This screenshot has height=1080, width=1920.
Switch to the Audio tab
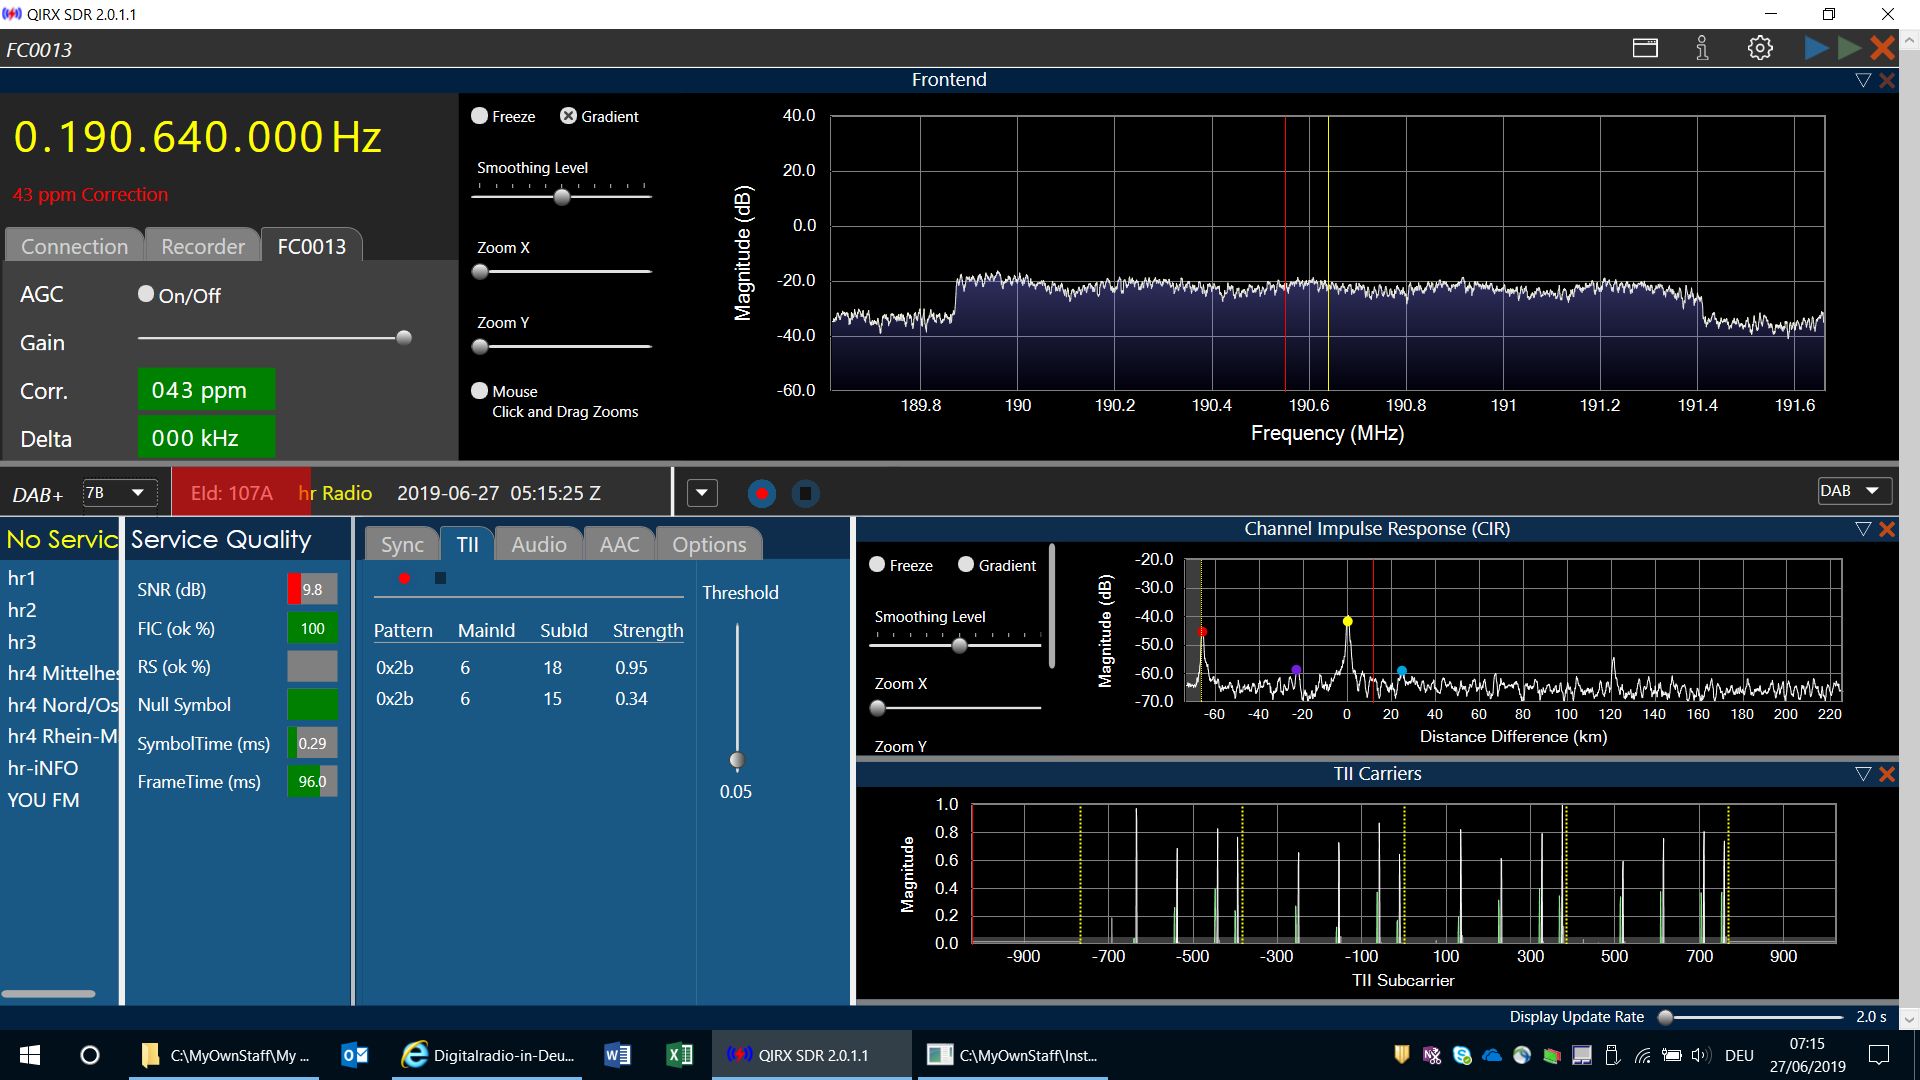(538, 544)
